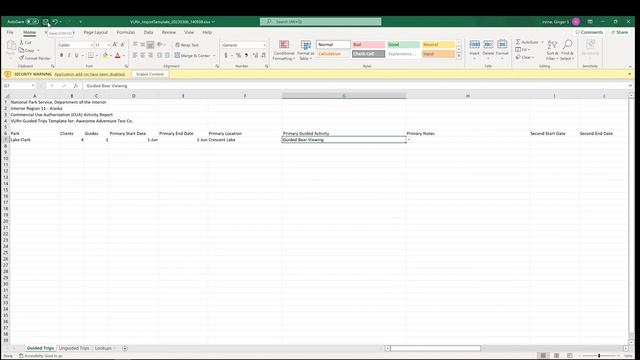Viewport: 640px width, 360px height.
Task: Expand the cell styles gallery
Action: pos(459,56)
